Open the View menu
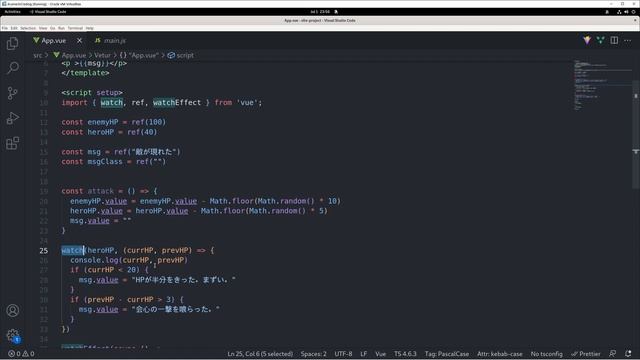 tap(43, 28)
